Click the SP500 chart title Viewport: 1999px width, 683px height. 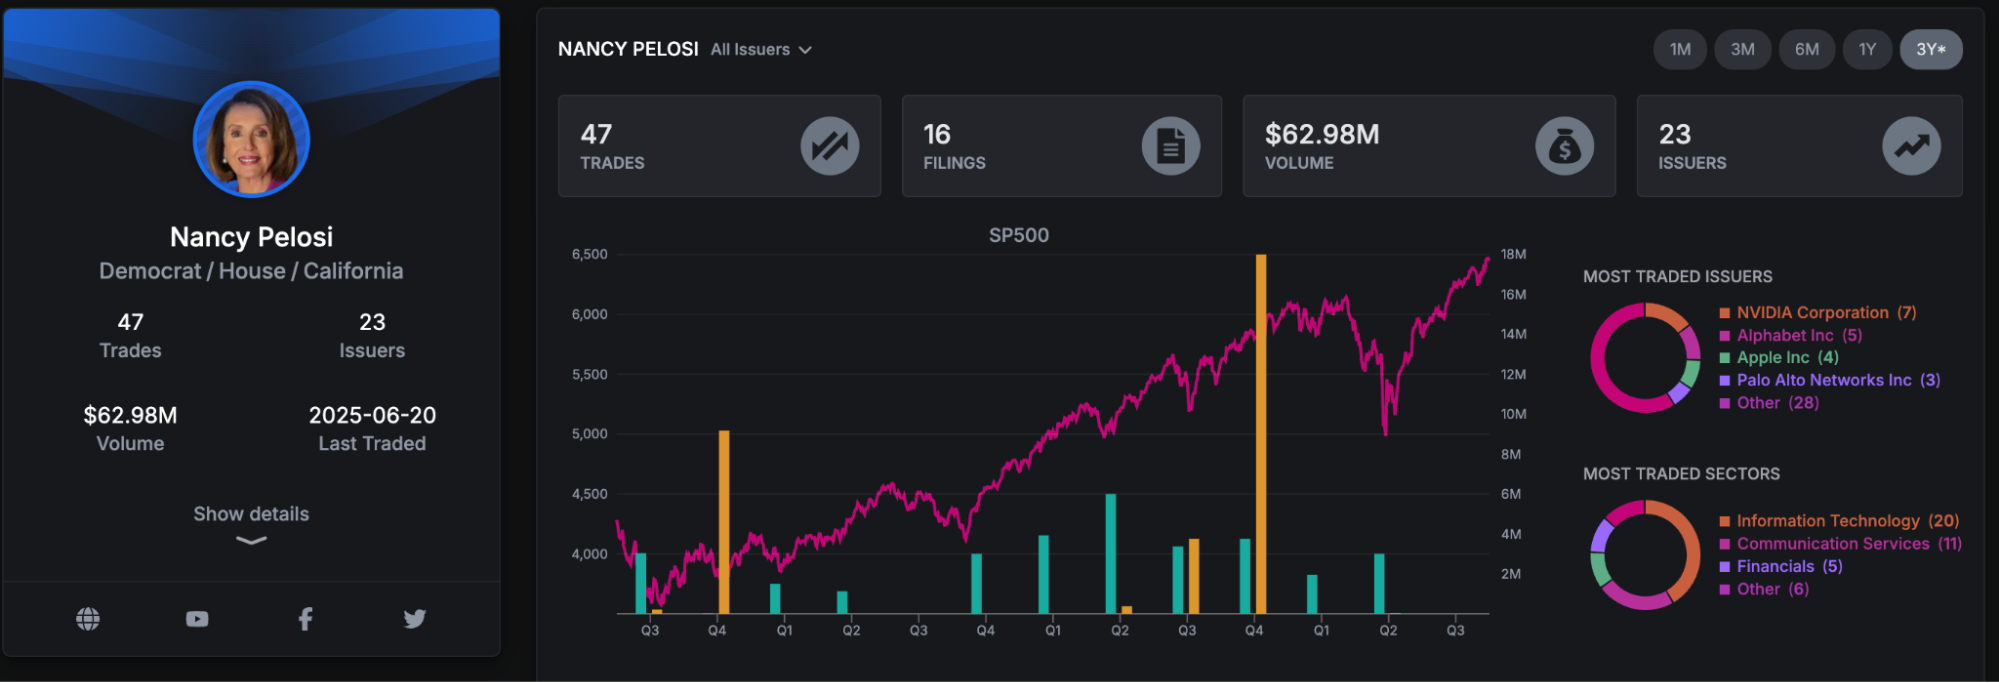point(1019,236)
